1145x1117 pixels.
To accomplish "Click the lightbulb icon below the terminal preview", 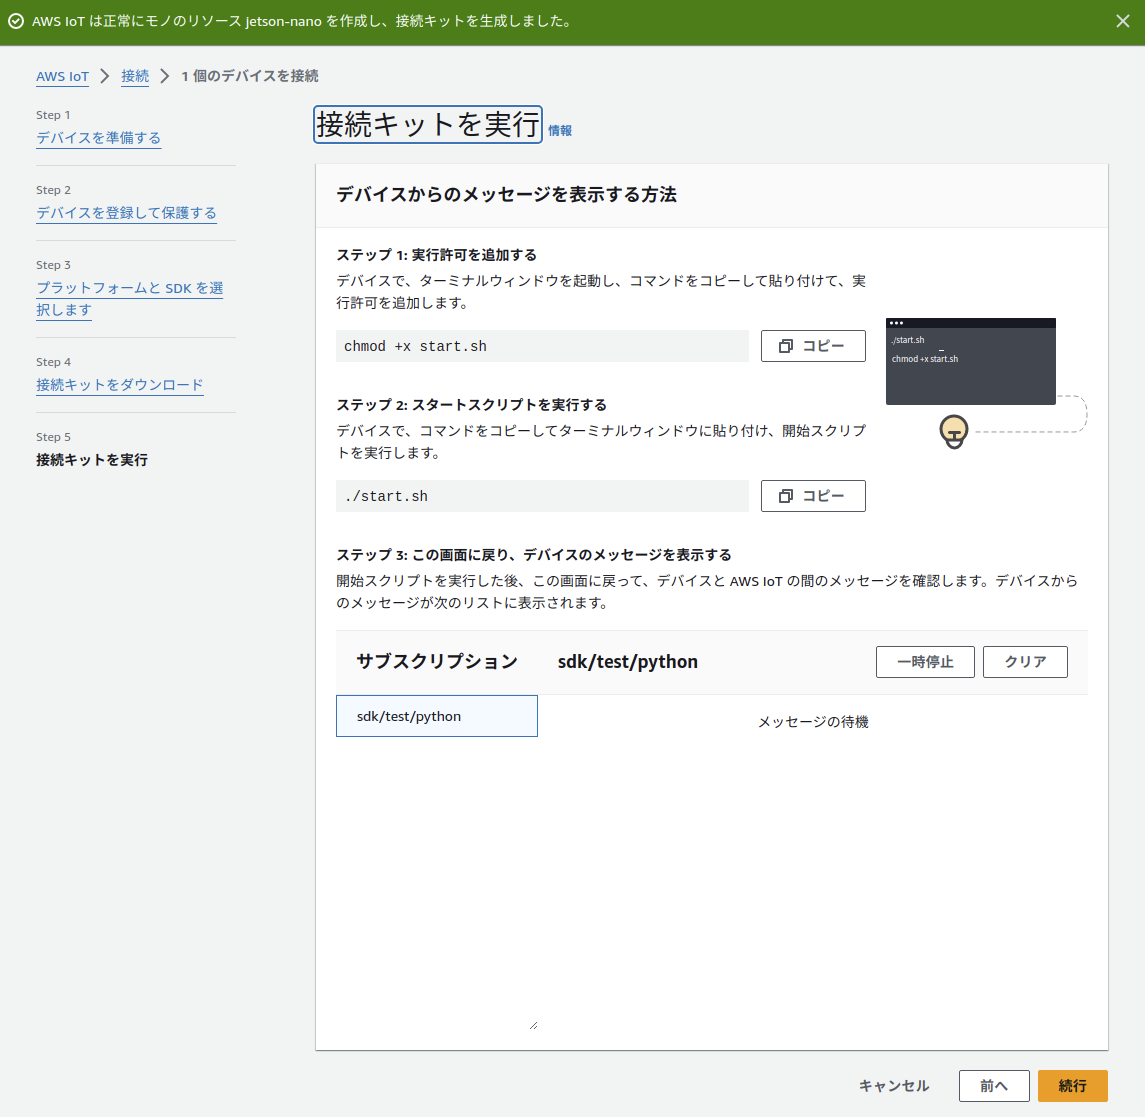I will 952,431.
